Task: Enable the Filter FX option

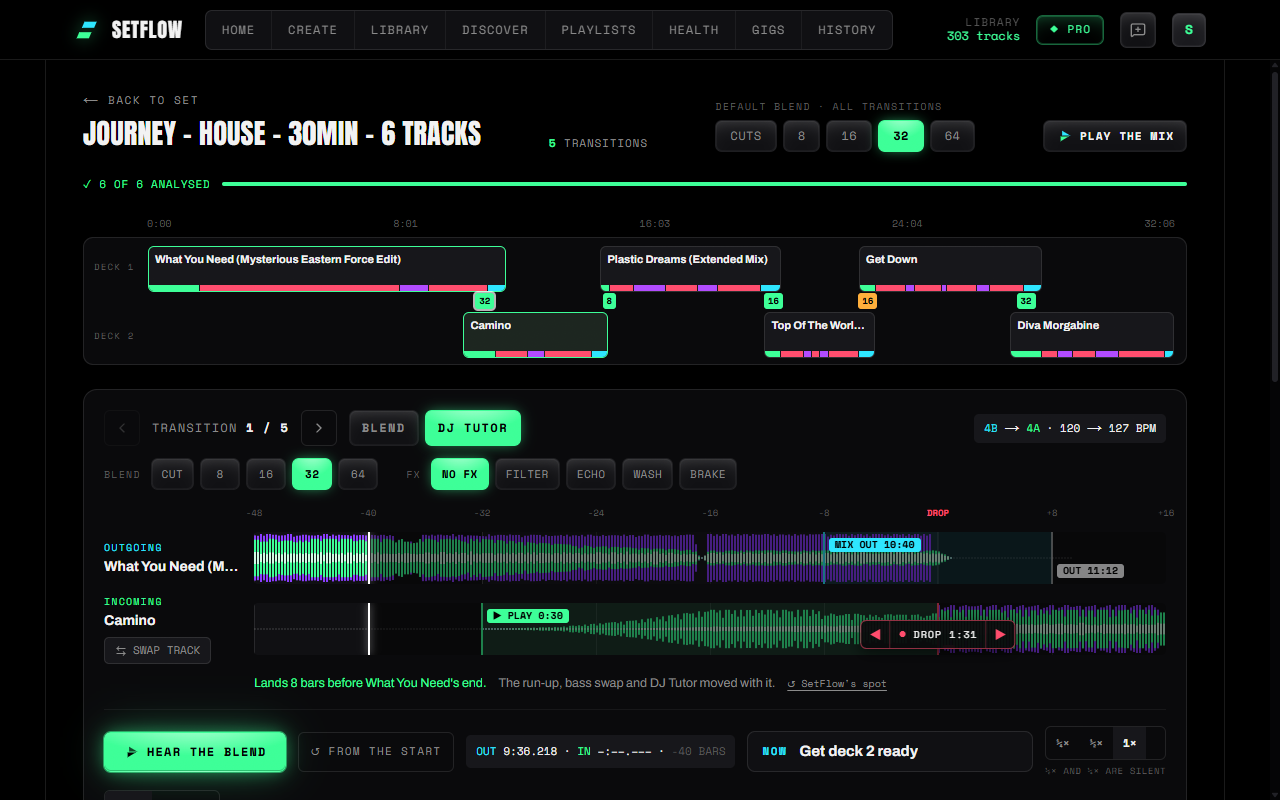Action: point(527,474)
